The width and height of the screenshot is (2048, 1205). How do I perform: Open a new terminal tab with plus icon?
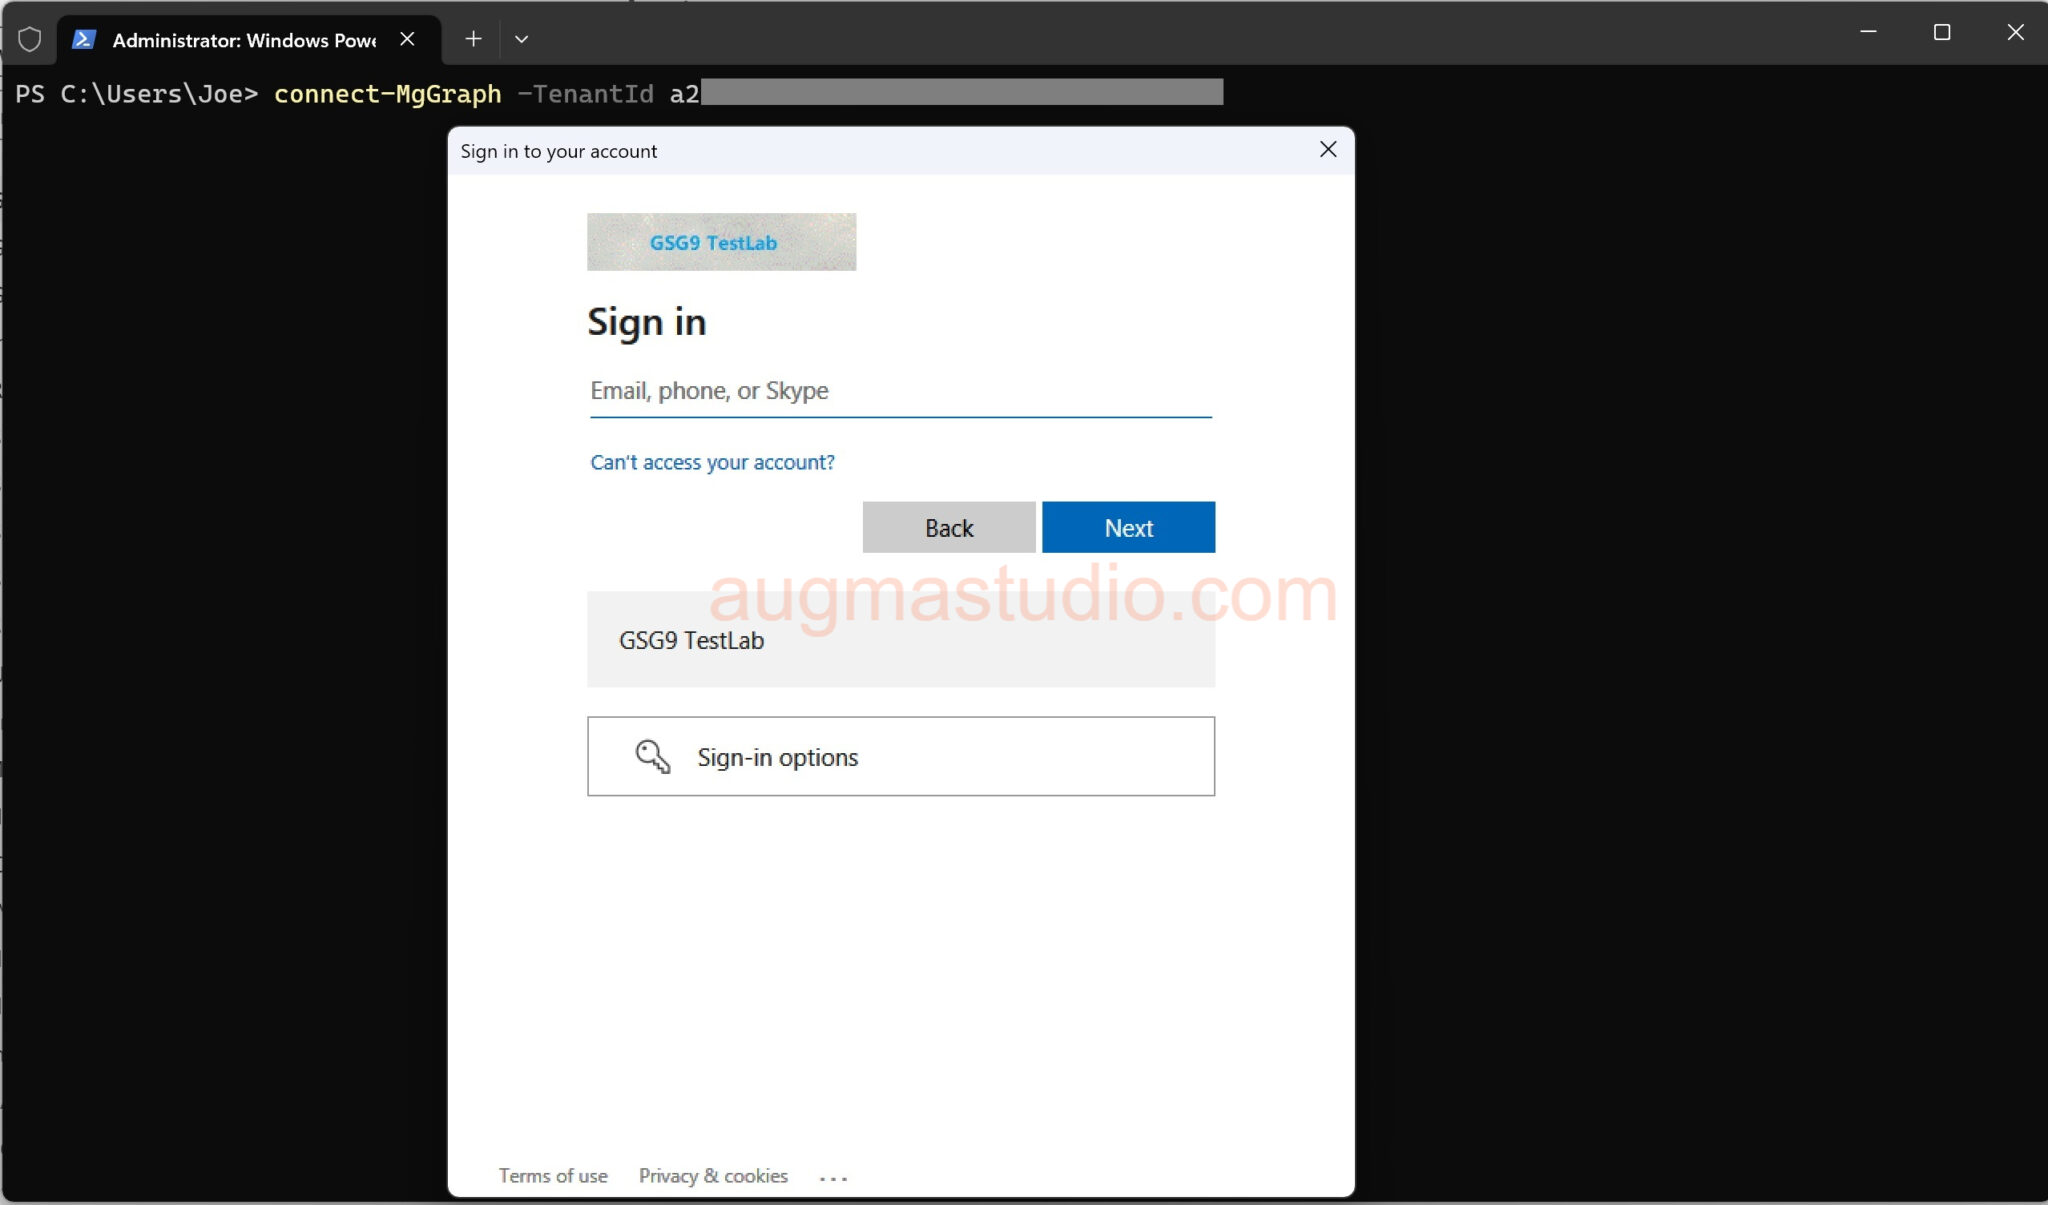coord(473,39)
